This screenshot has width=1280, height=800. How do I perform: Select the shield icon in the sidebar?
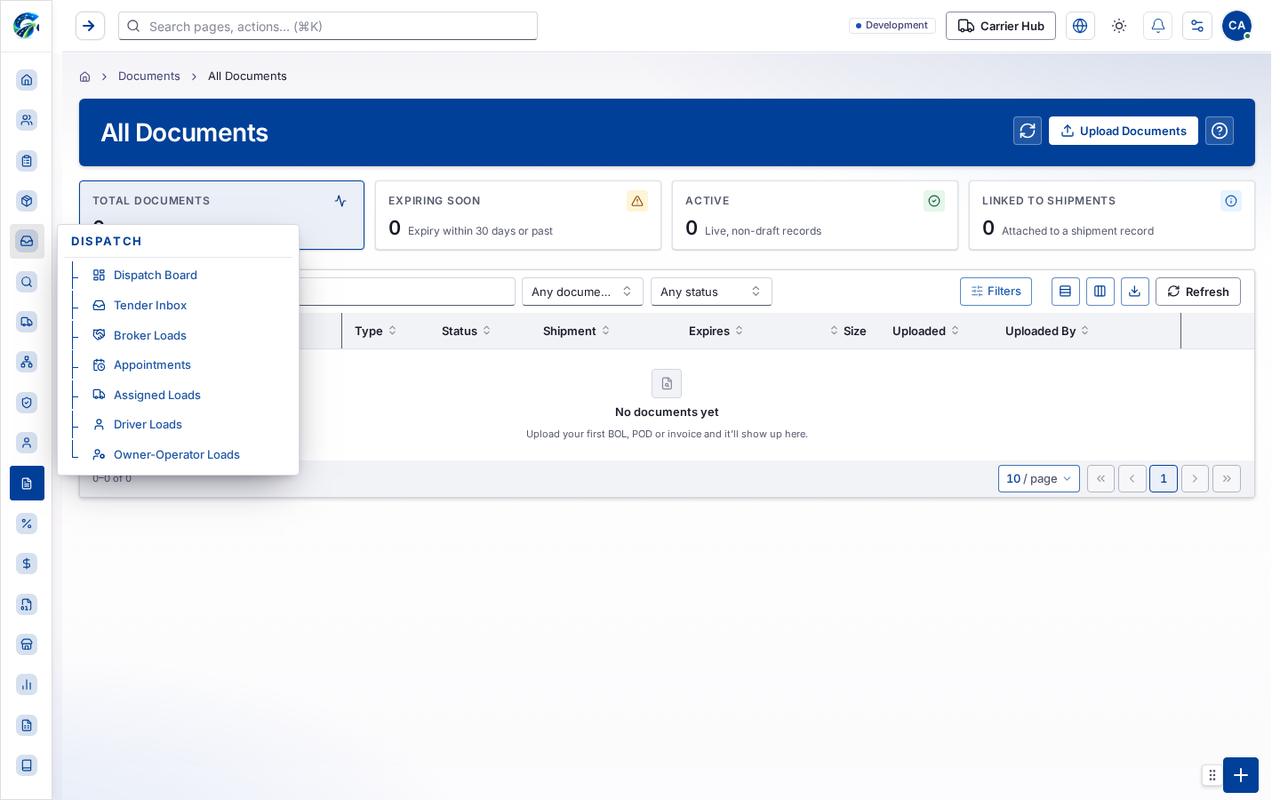(27, 402)
